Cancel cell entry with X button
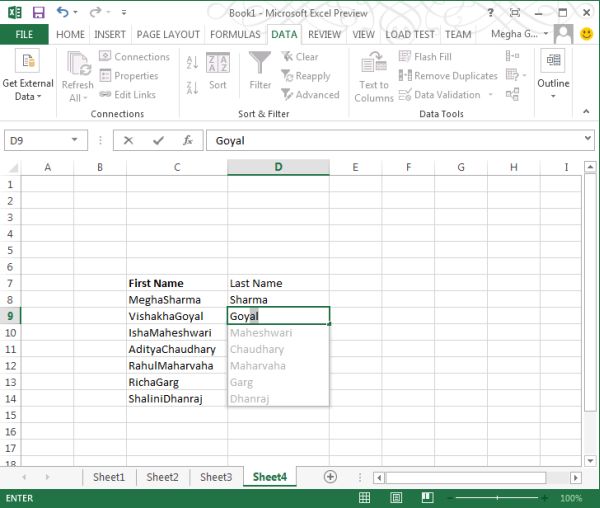The width and height of the screenshot is (600, 508). tap(128, 140)
